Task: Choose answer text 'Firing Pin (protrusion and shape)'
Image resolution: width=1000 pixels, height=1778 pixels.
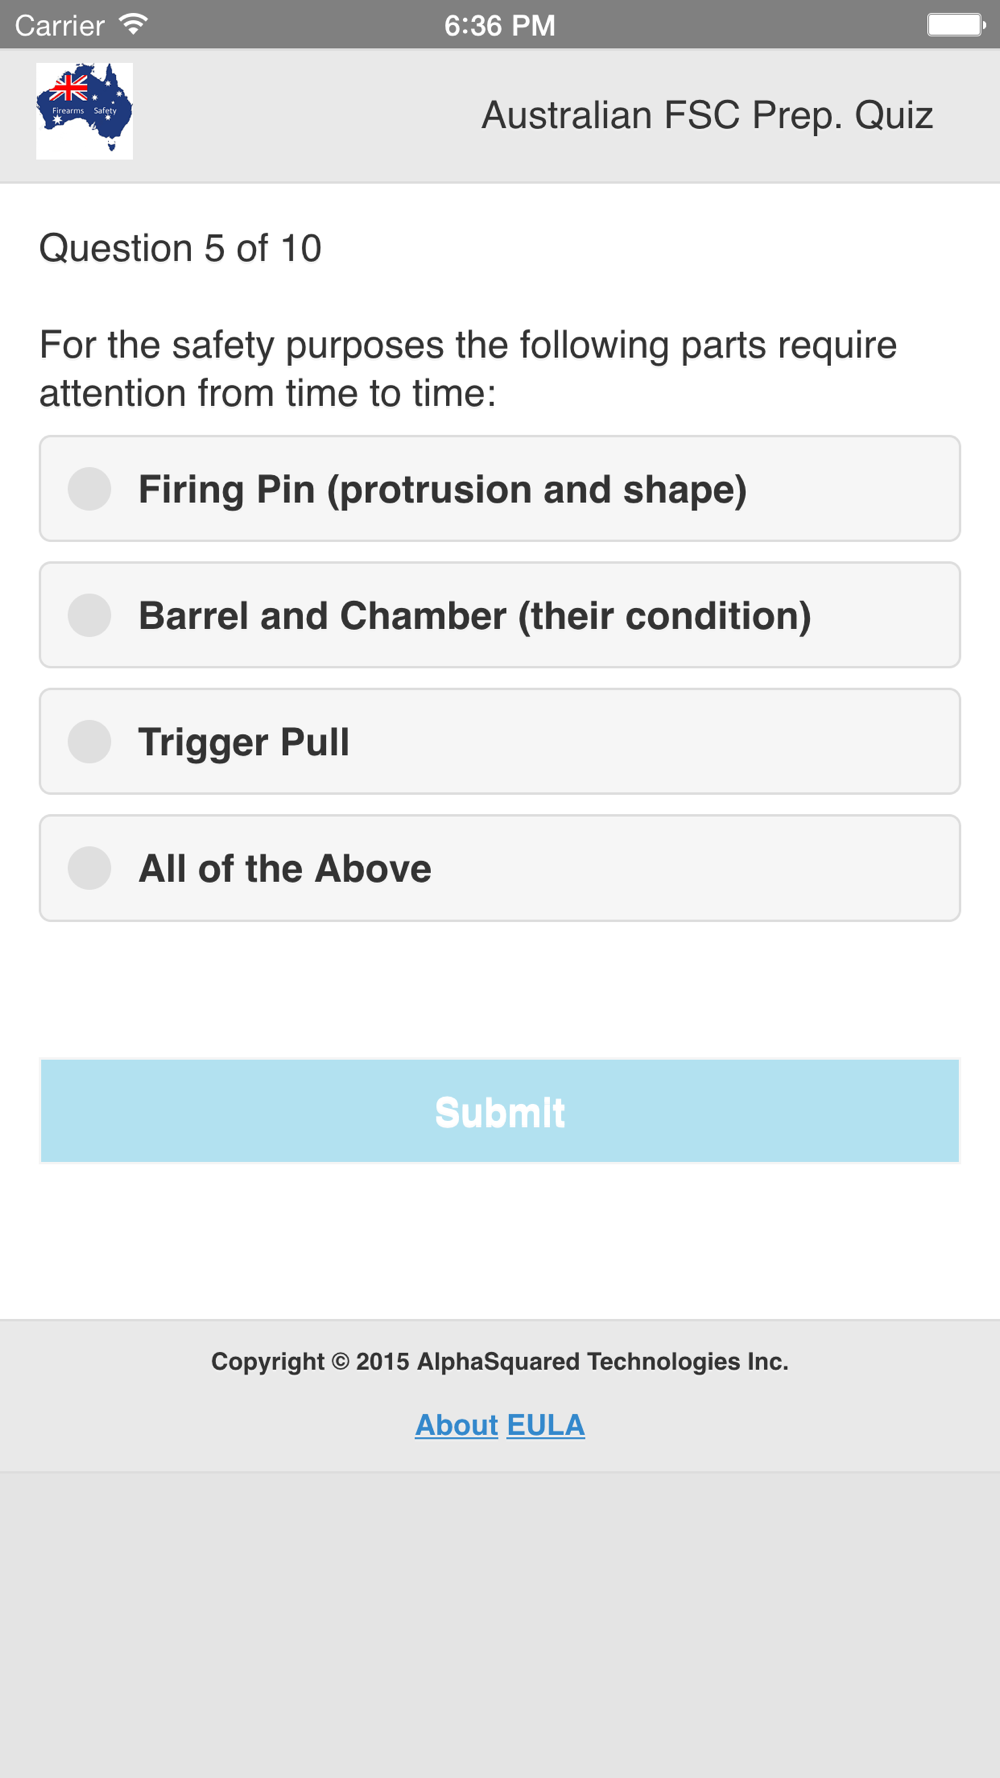Action: (x=443, y=490)
